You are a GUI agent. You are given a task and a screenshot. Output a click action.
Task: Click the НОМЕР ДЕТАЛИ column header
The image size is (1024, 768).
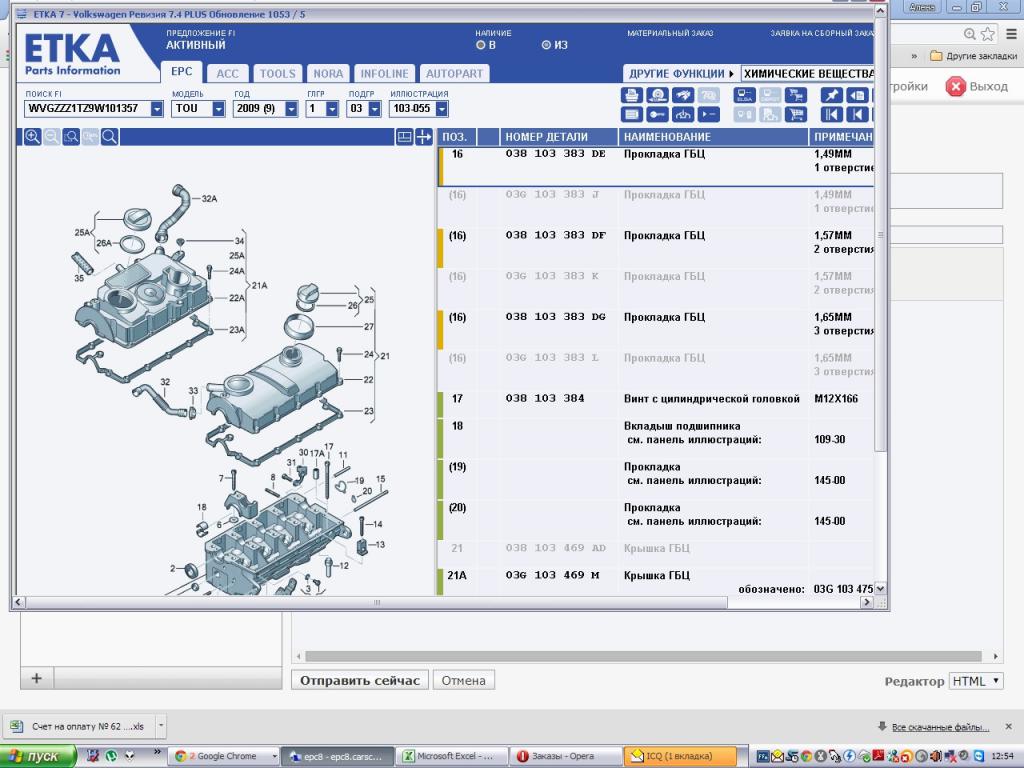click(559, 137)
